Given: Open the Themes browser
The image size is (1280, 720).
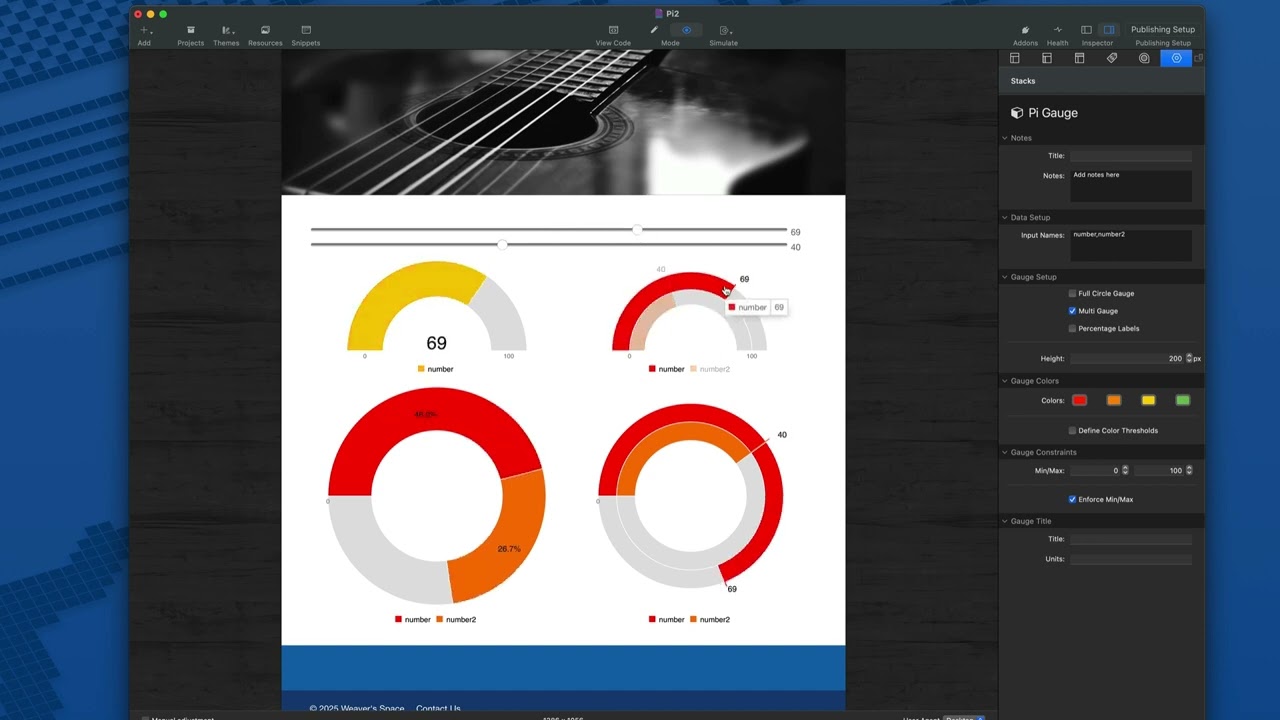Looking at the screenshot, I should coord(226,35).
